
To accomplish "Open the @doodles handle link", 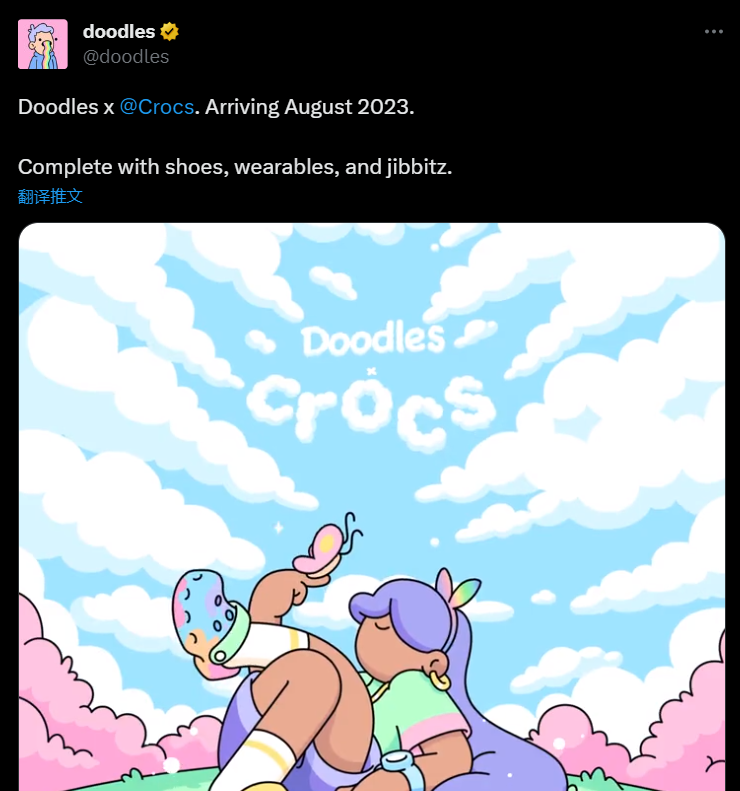I will [x=126, y=56].
